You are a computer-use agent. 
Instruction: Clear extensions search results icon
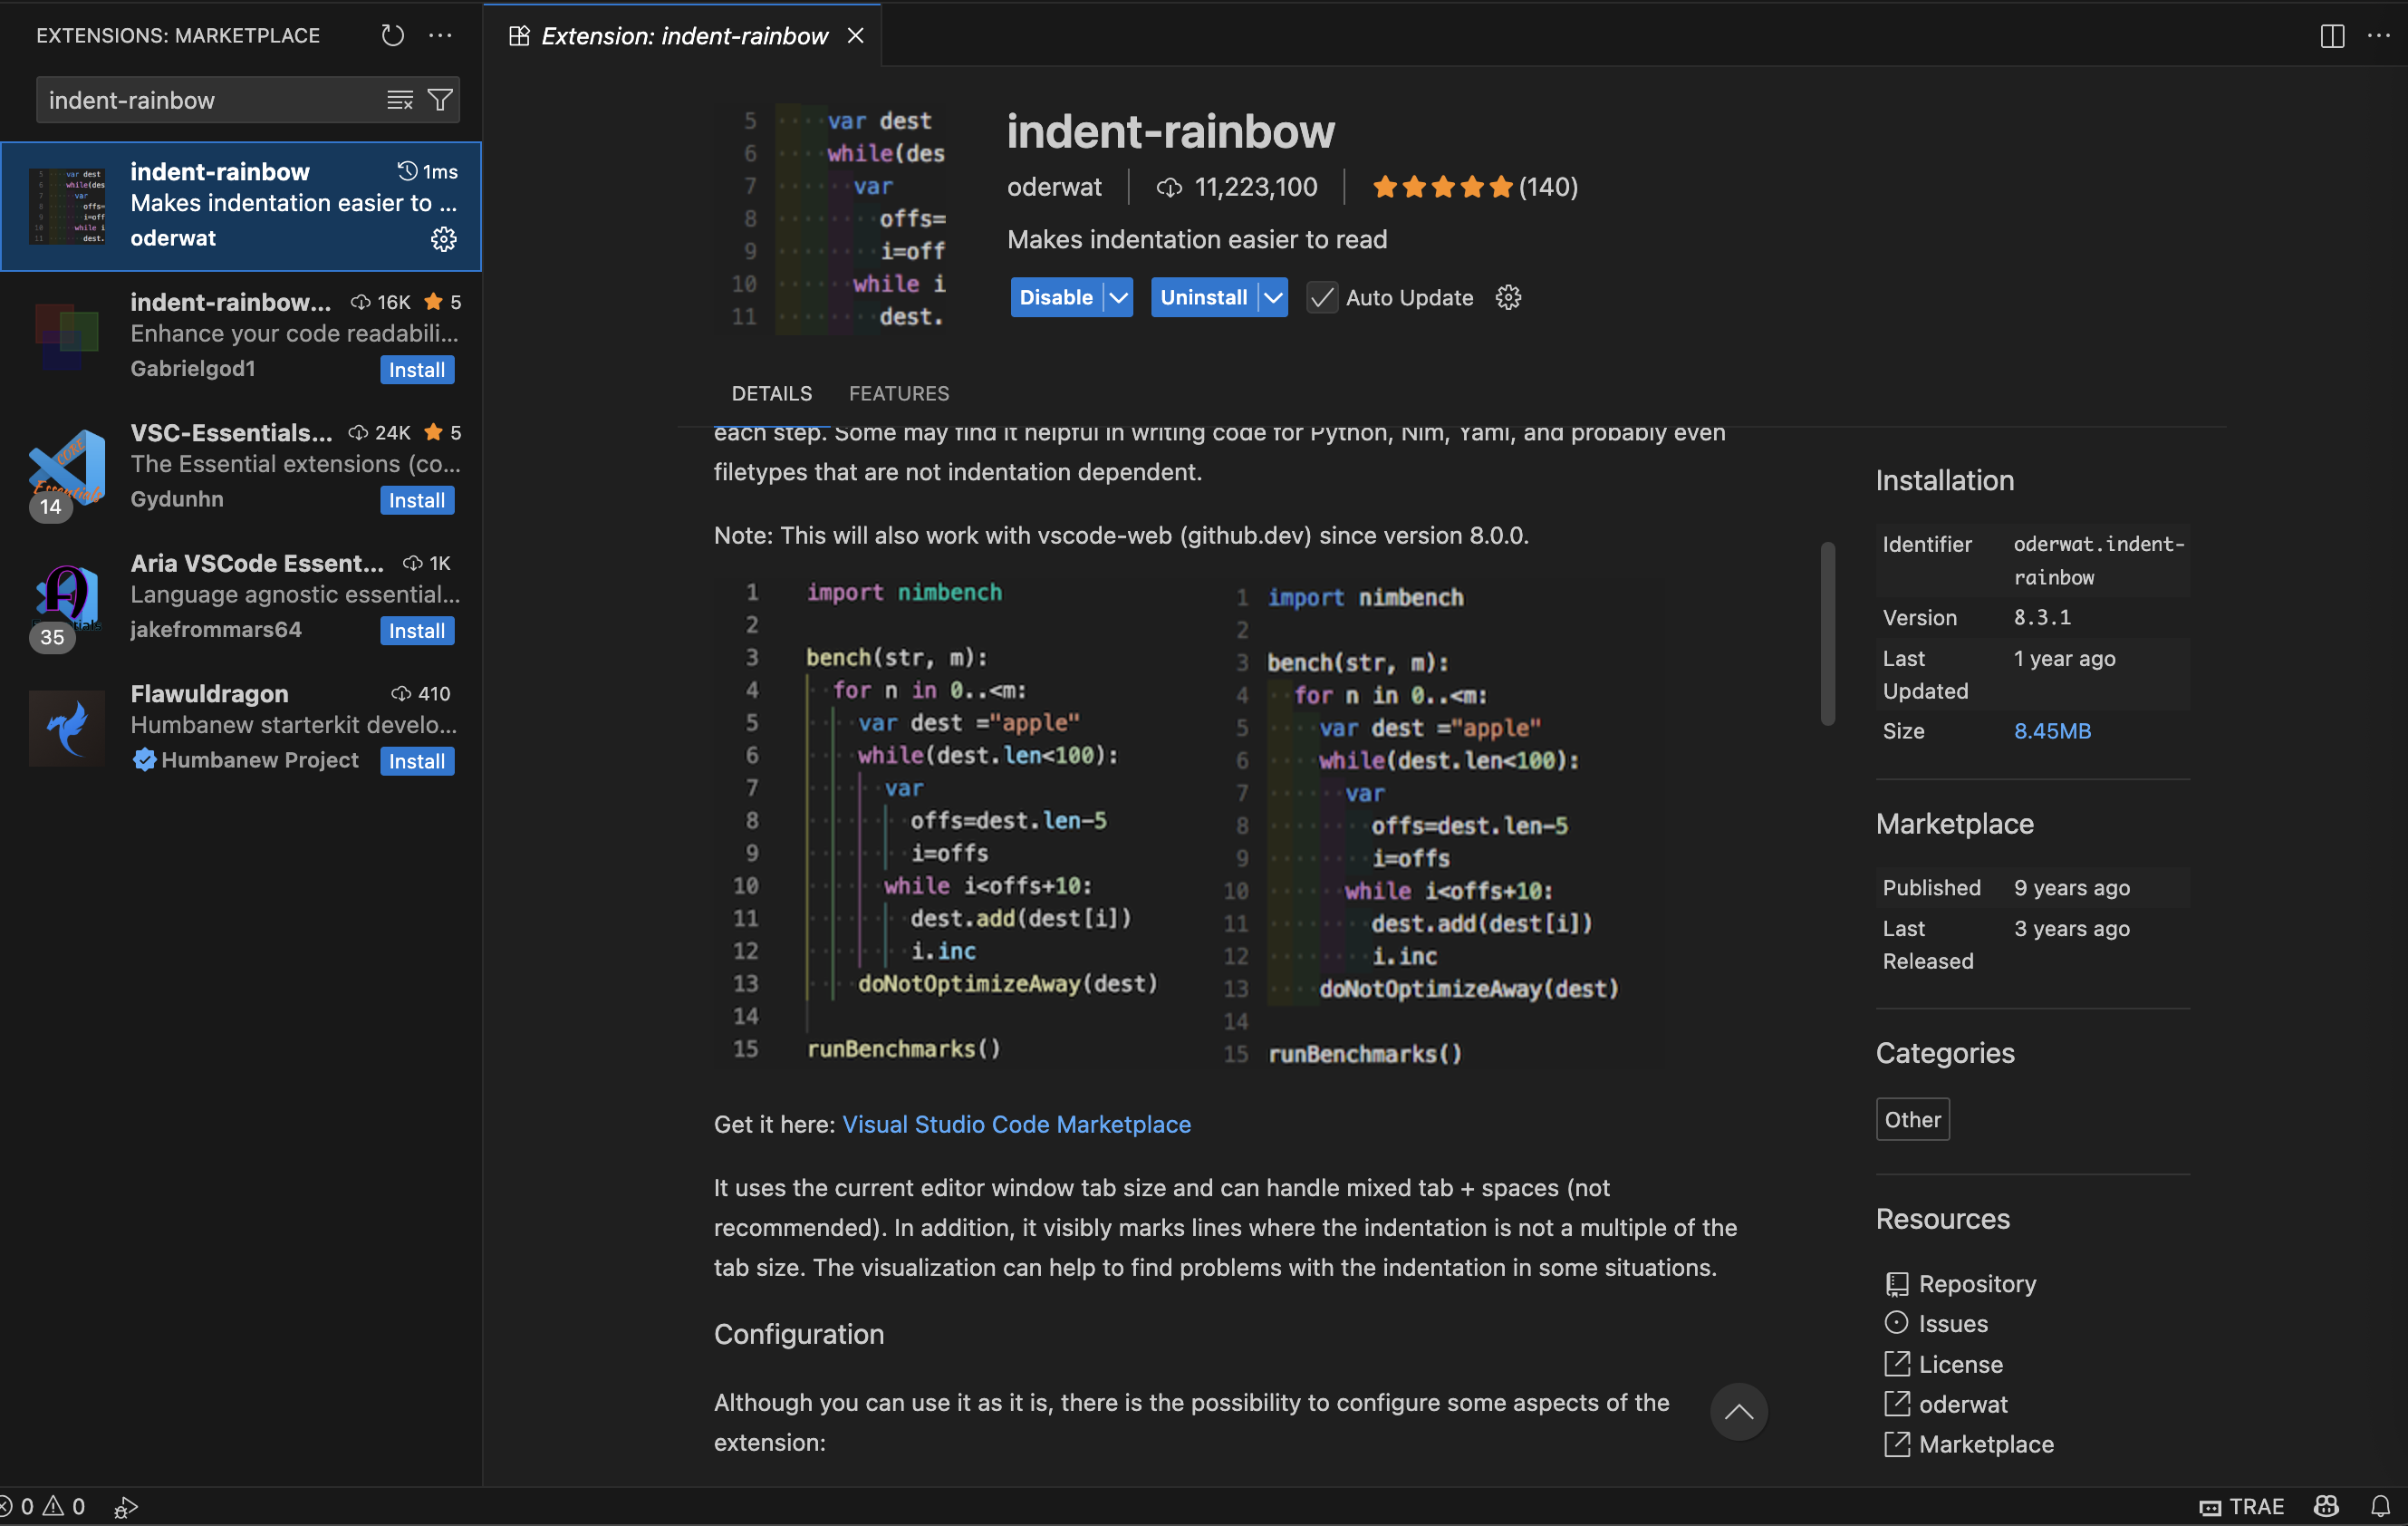[x=399, y=100]
